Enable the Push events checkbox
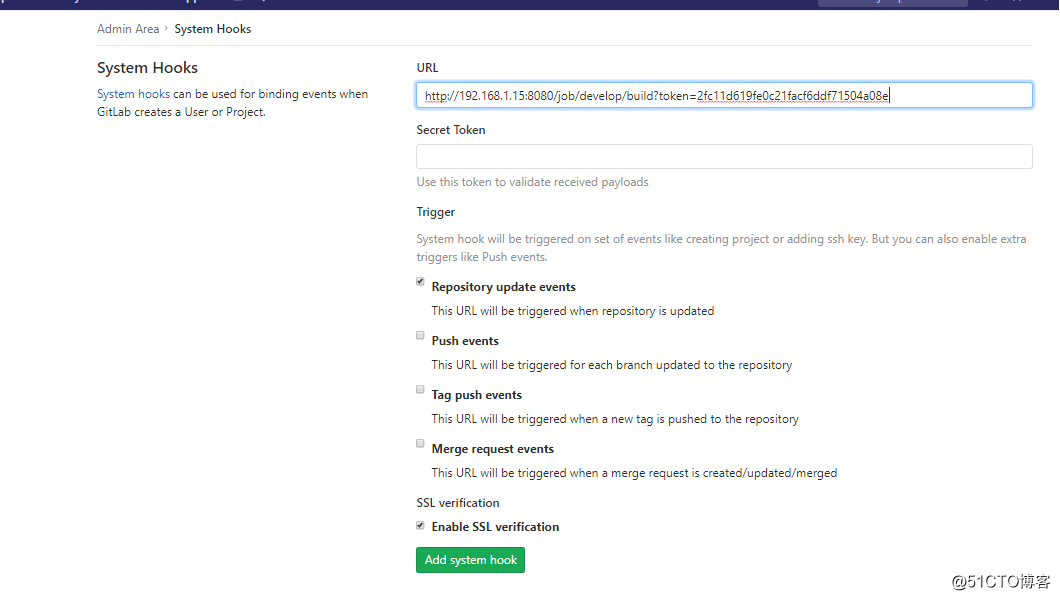This screenshot has height=600, width=1060. [420, 335]
